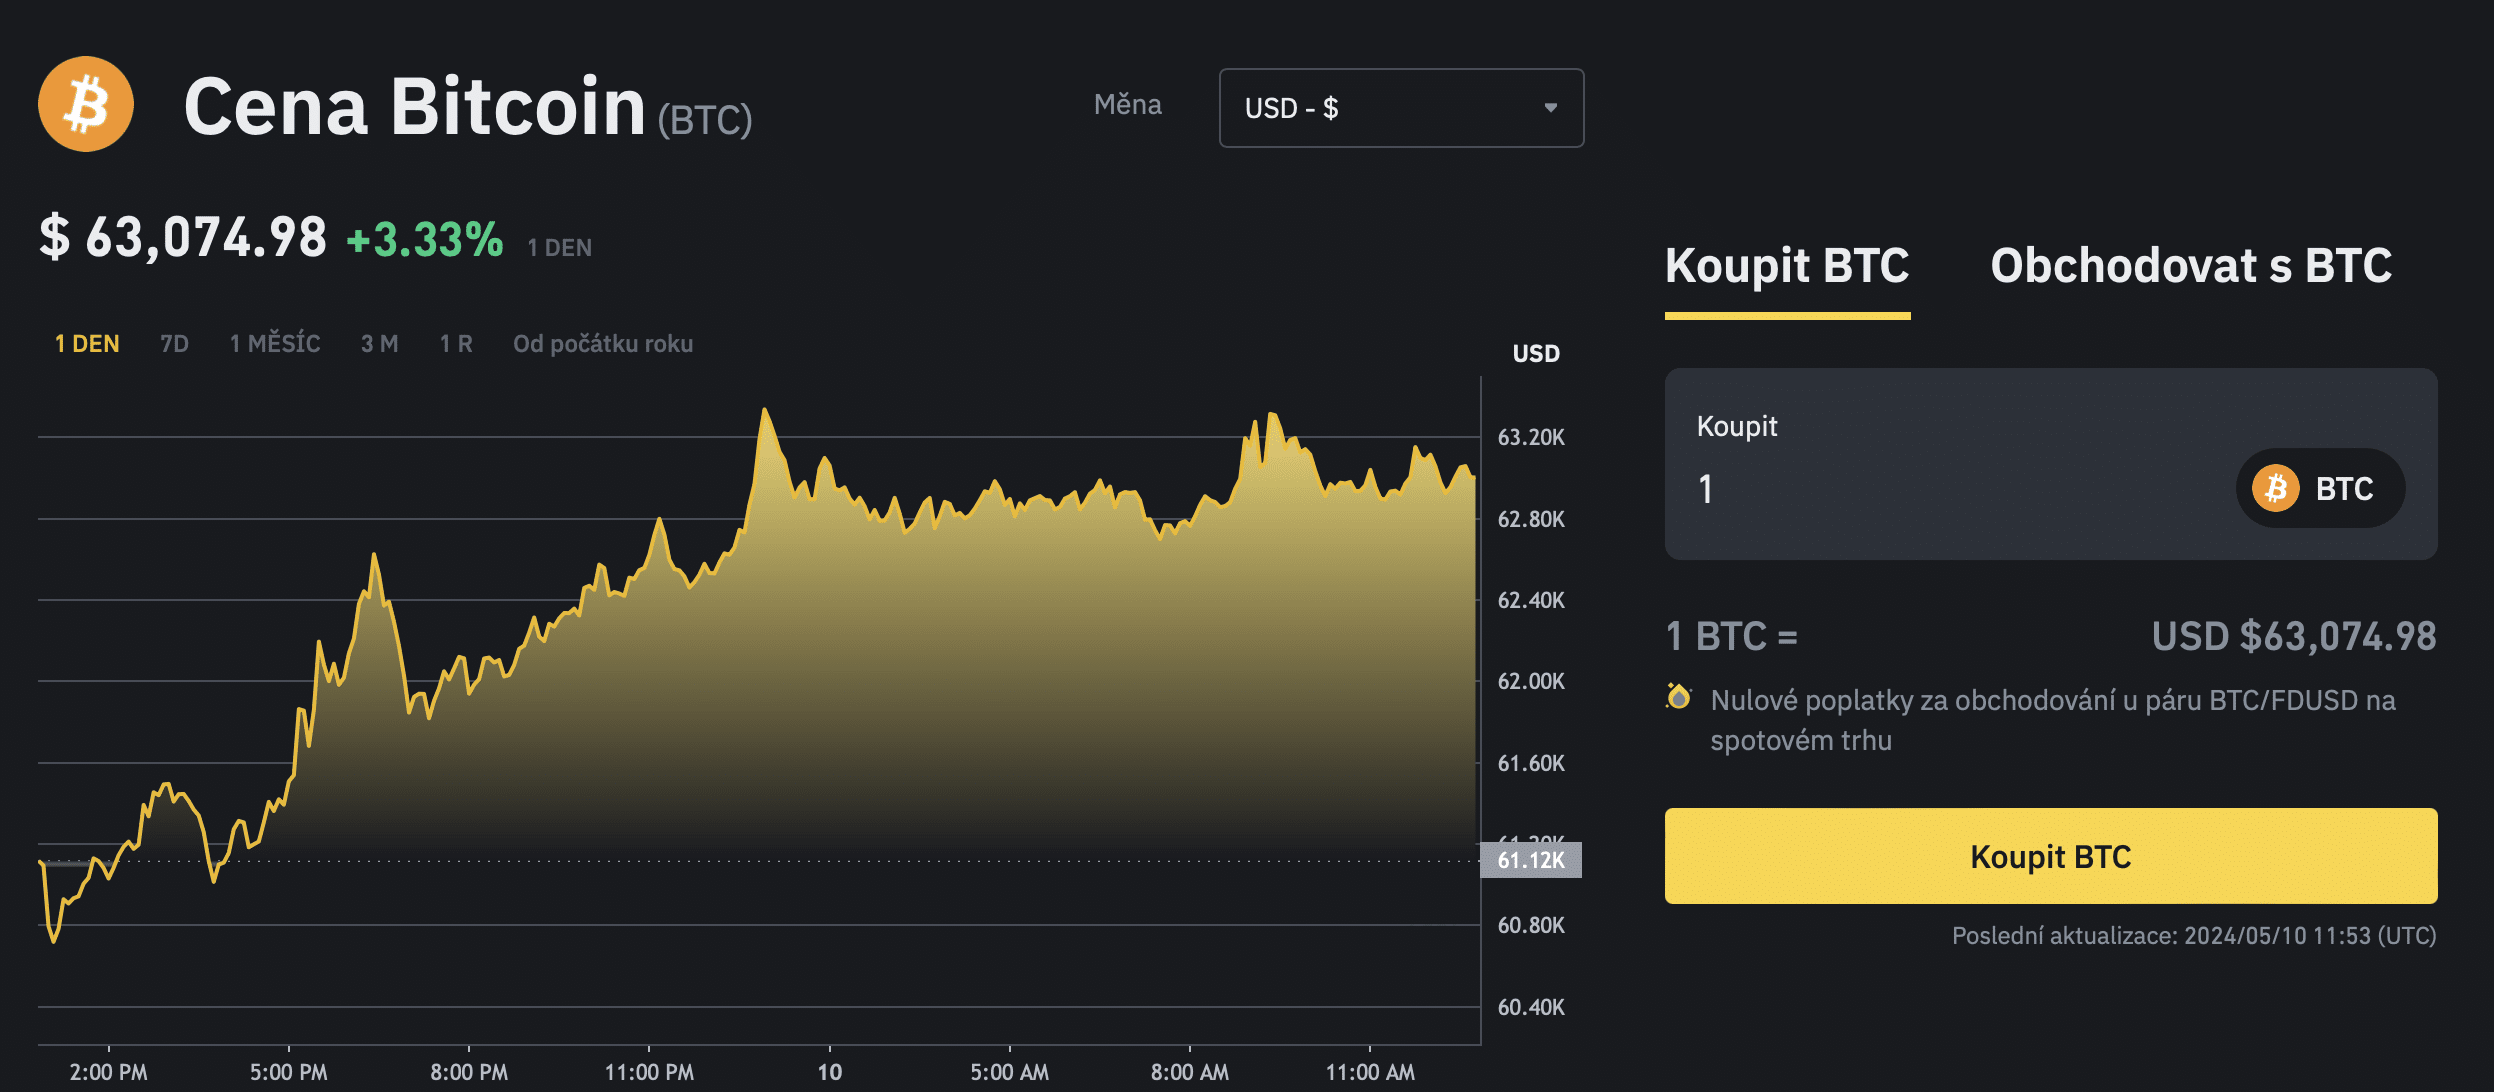Click the yellow Koupit BTC button
Screen dimensions: 2494x1092
[x=2051, y=856]
